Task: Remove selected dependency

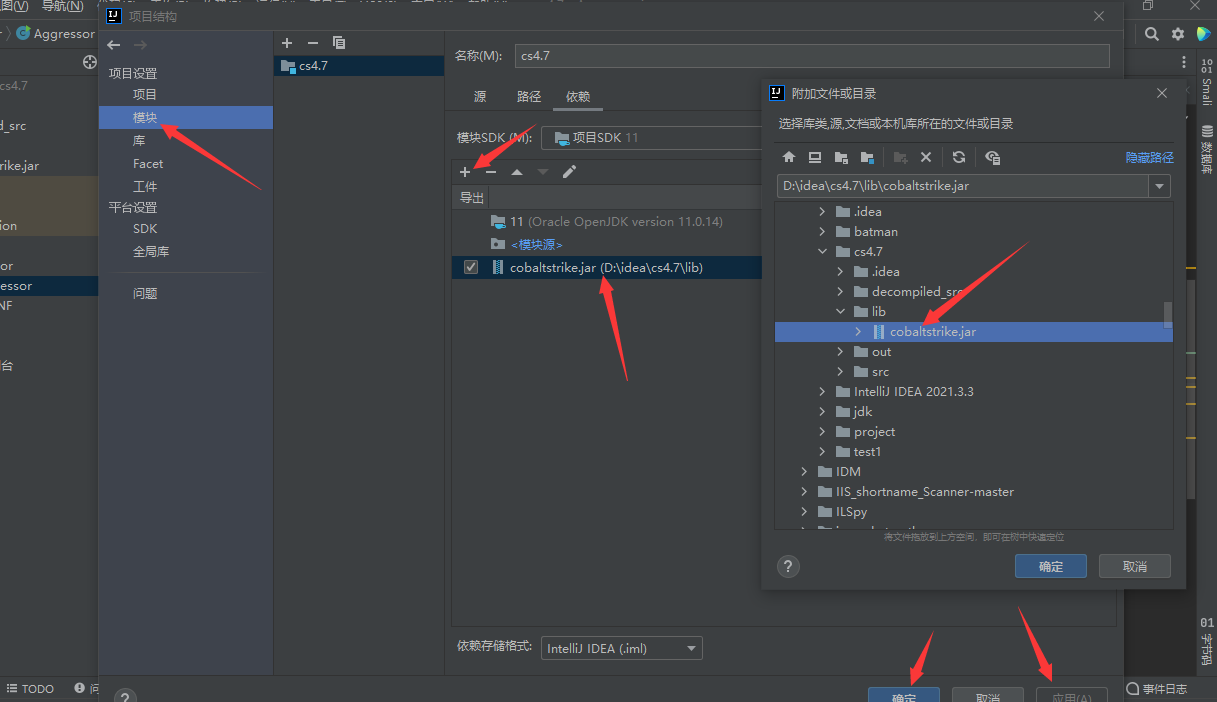Action: point(491,172)
